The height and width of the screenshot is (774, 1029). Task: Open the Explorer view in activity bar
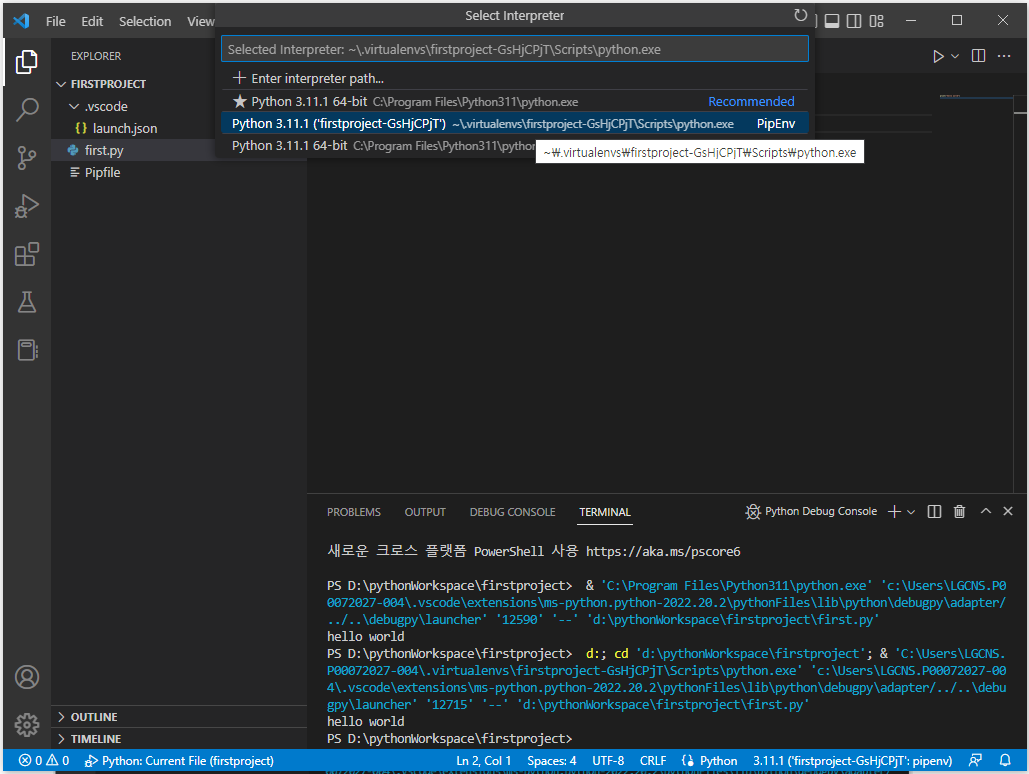26,62
